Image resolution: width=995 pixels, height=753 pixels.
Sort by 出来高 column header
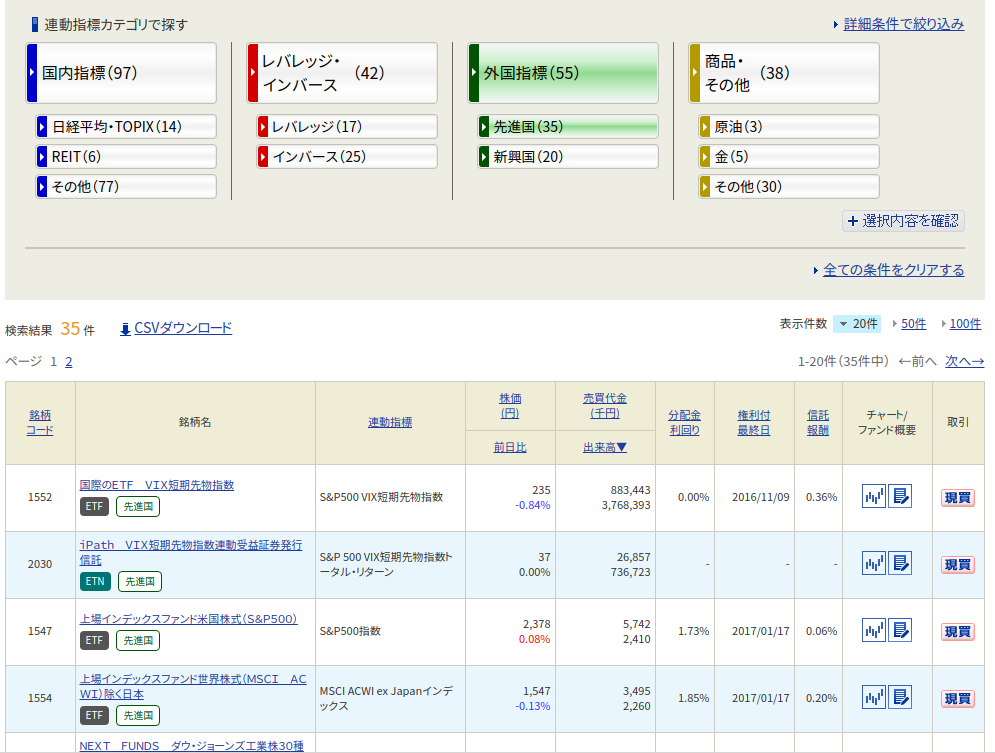click(604, 447)
